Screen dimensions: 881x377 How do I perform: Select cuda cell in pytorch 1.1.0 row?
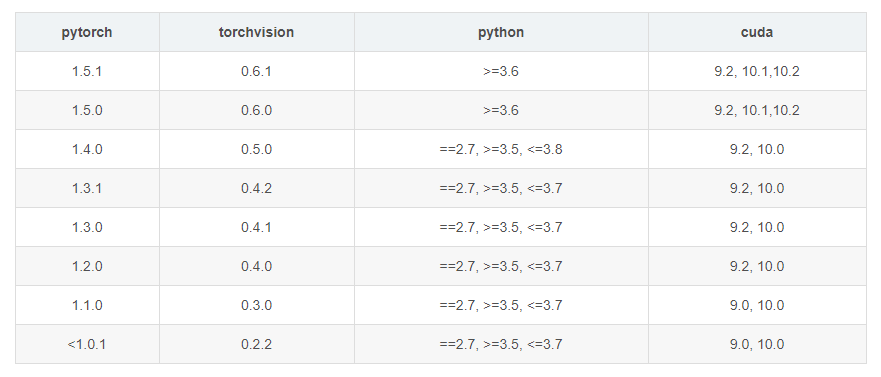tap(757, 305)
